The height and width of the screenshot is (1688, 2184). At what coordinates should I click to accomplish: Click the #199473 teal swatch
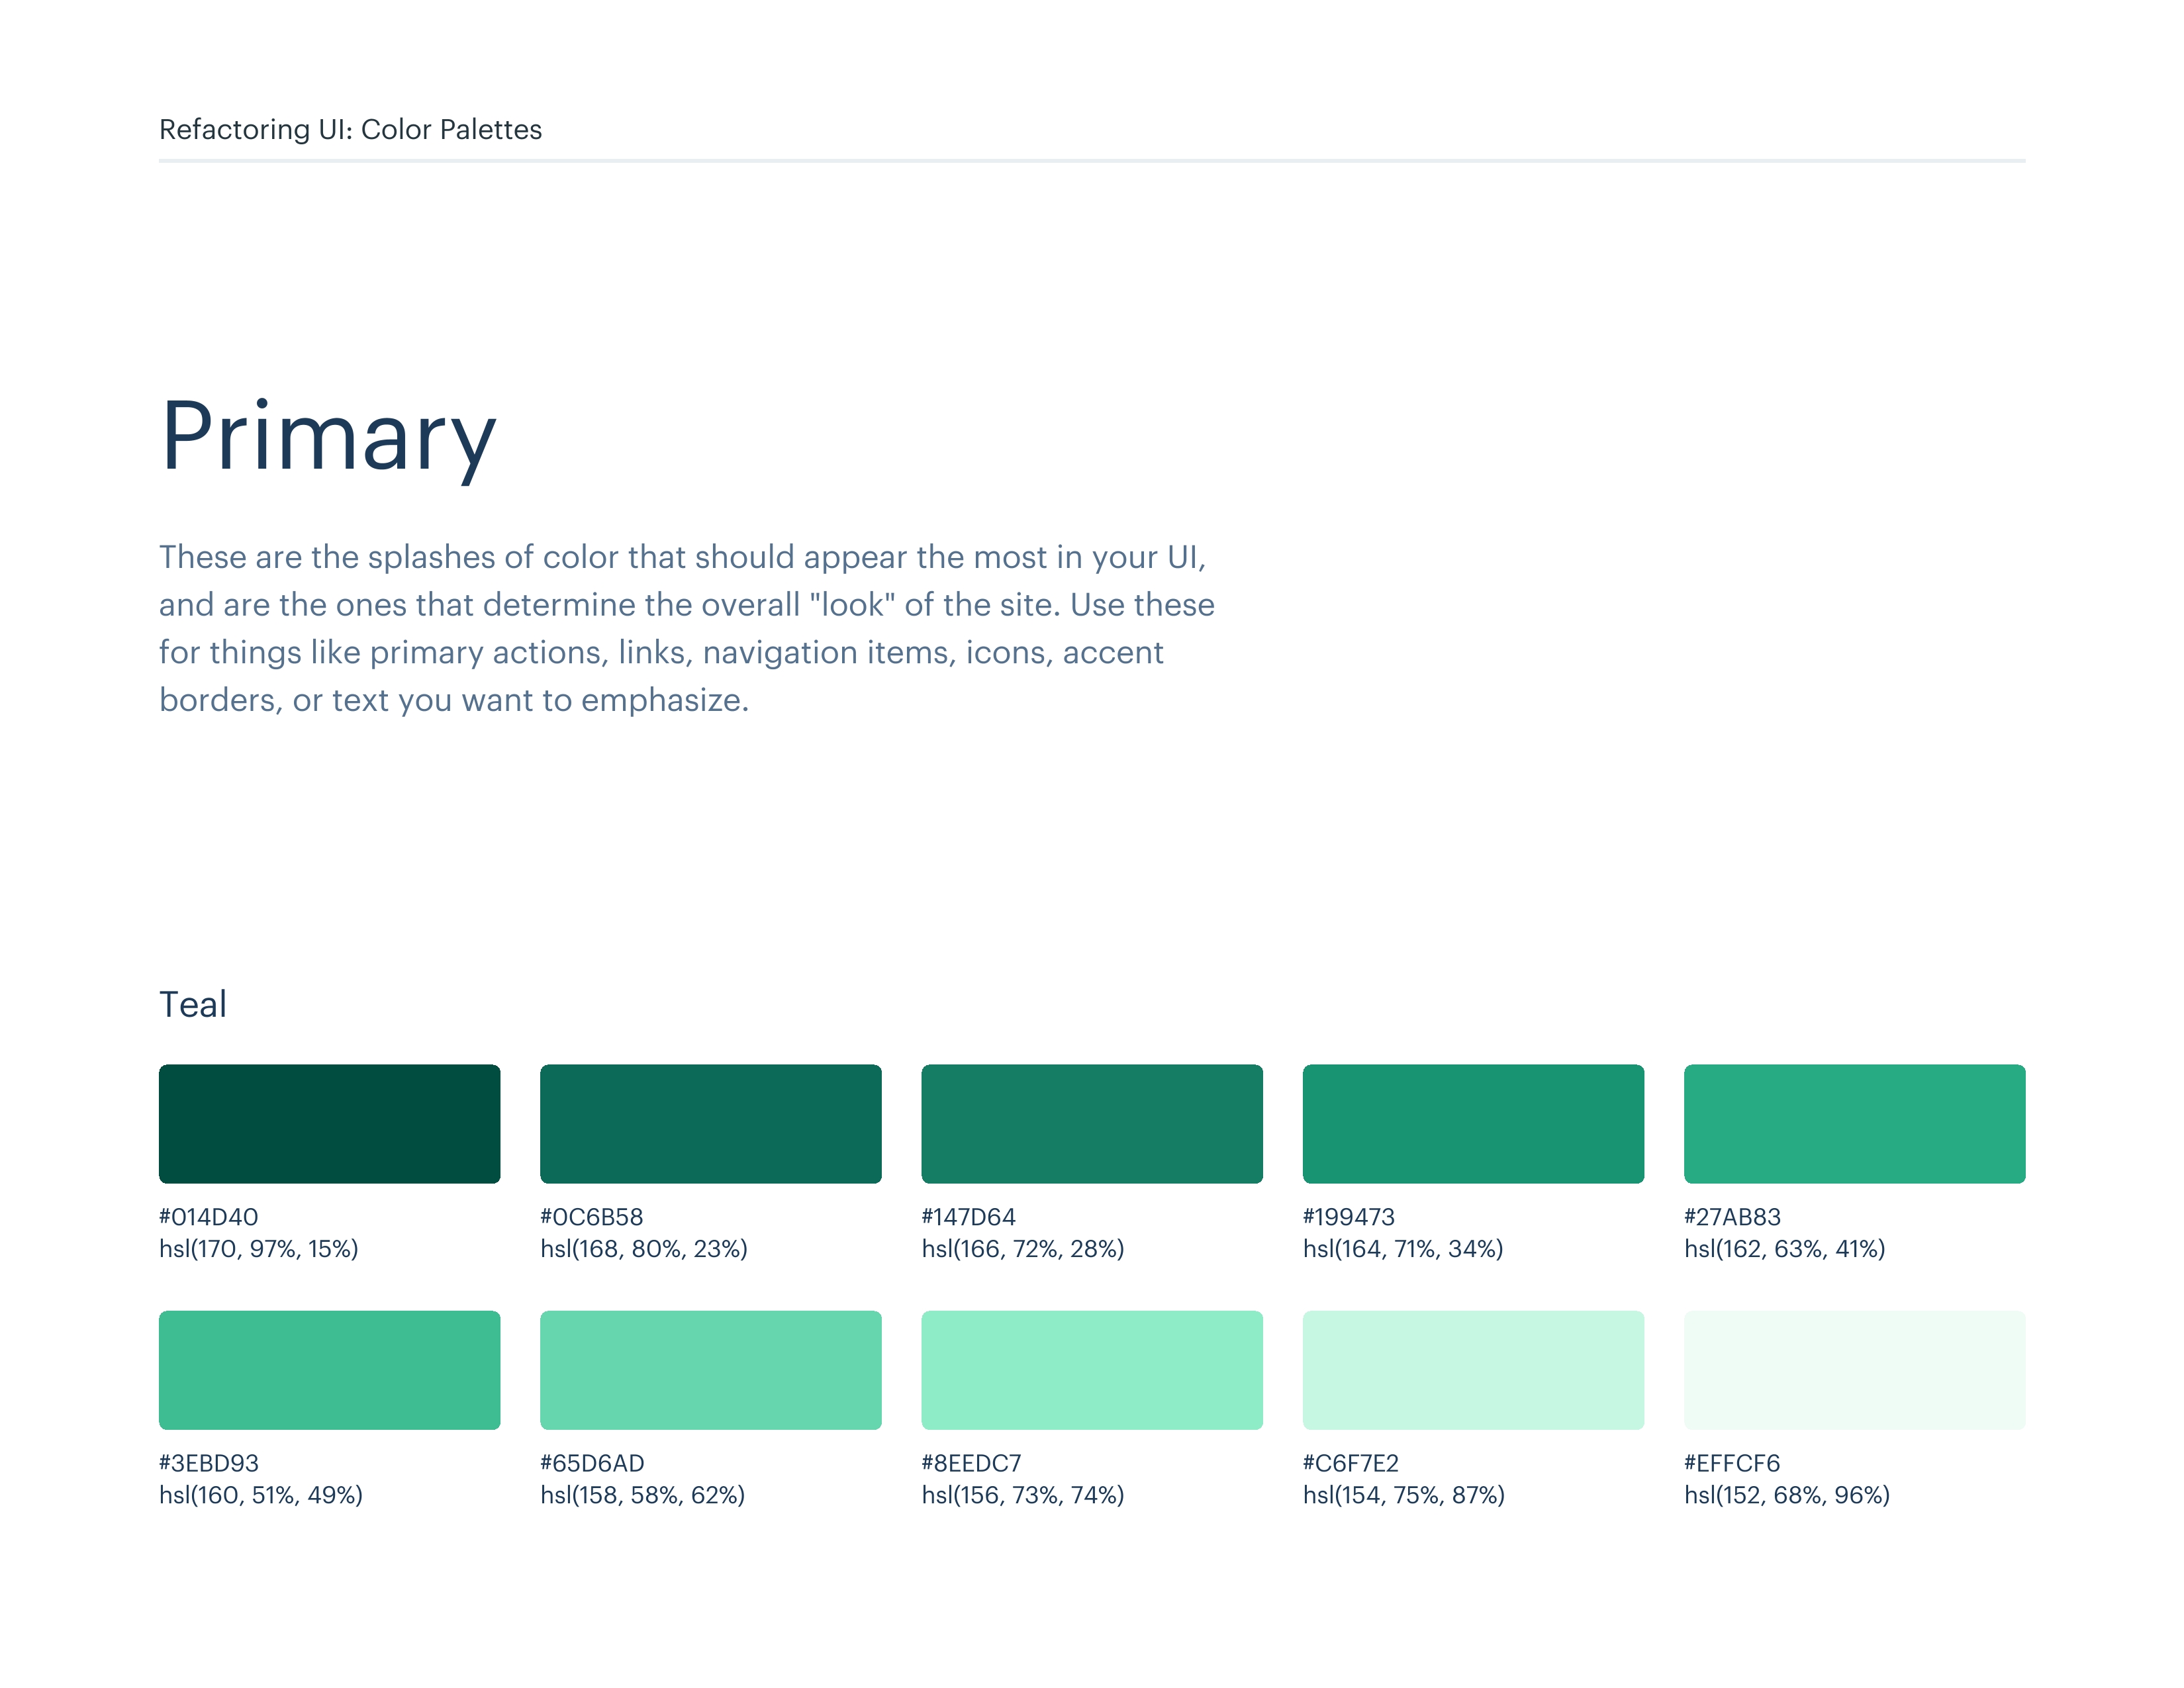coord(1472,1123)
